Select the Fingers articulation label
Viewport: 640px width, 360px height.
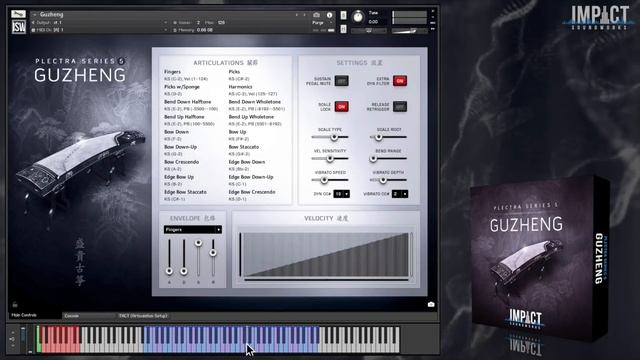[x=172, y=72]
